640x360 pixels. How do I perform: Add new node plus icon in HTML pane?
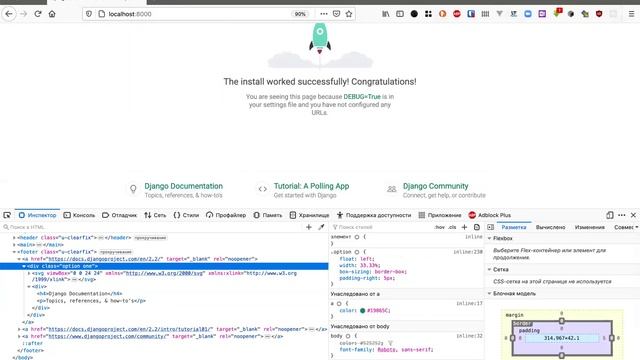[x=309, y=227]
